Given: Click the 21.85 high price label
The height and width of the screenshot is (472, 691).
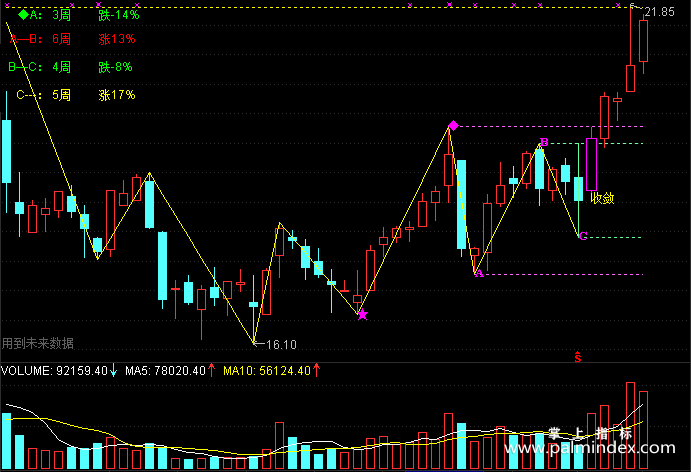Looking at the screenshot, I should coord(659,12).
